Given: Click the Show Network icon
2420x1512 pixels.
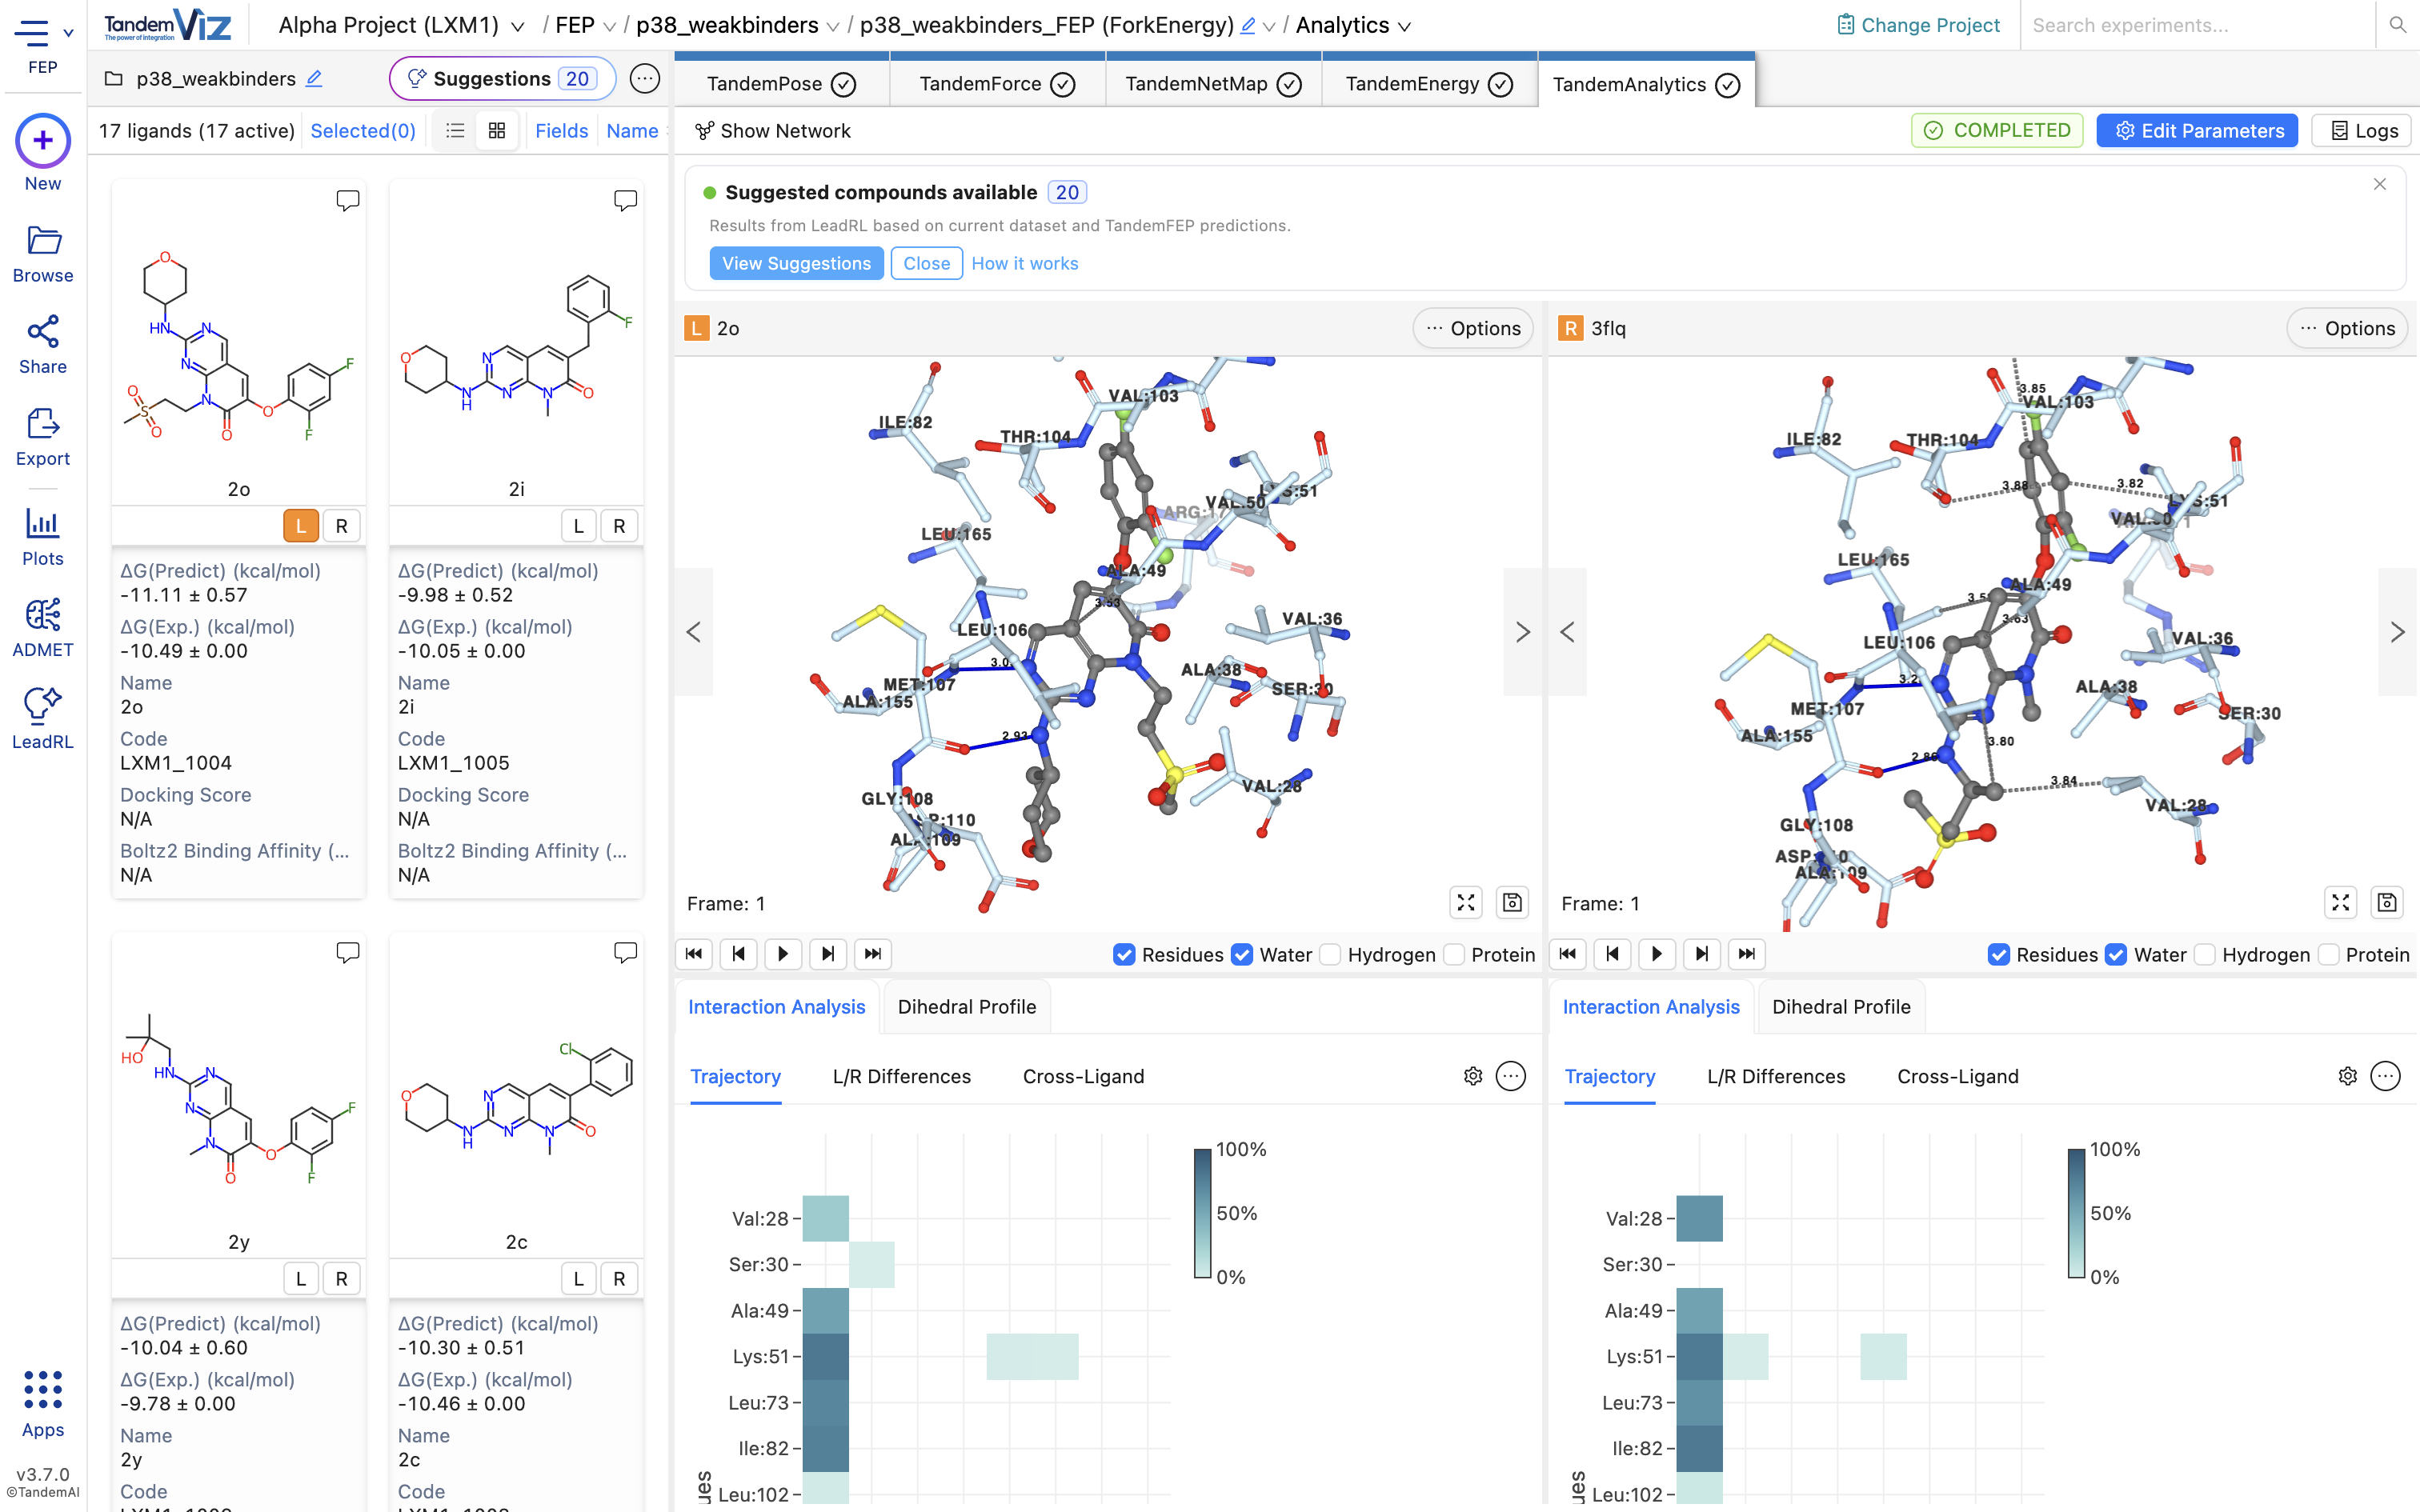Looking at the screenshot, I should click(x=705, y=130).
